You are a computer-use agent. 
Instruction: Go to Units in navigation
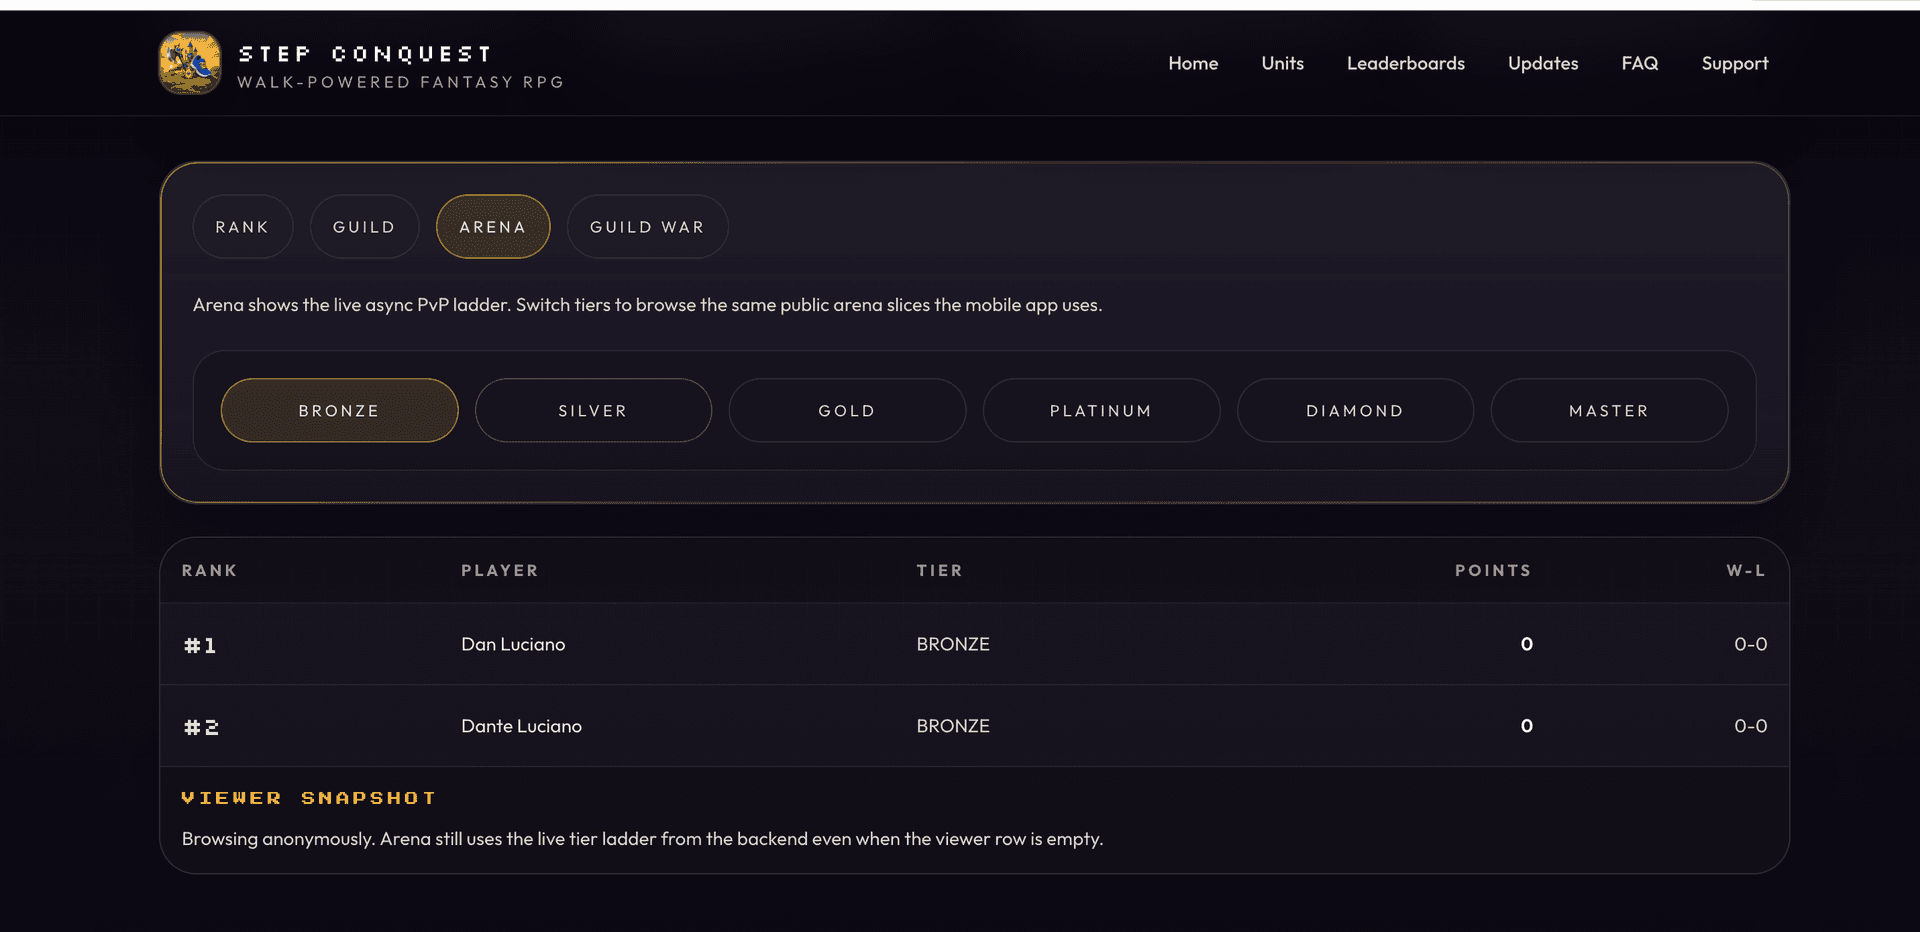coord(1282,63)
